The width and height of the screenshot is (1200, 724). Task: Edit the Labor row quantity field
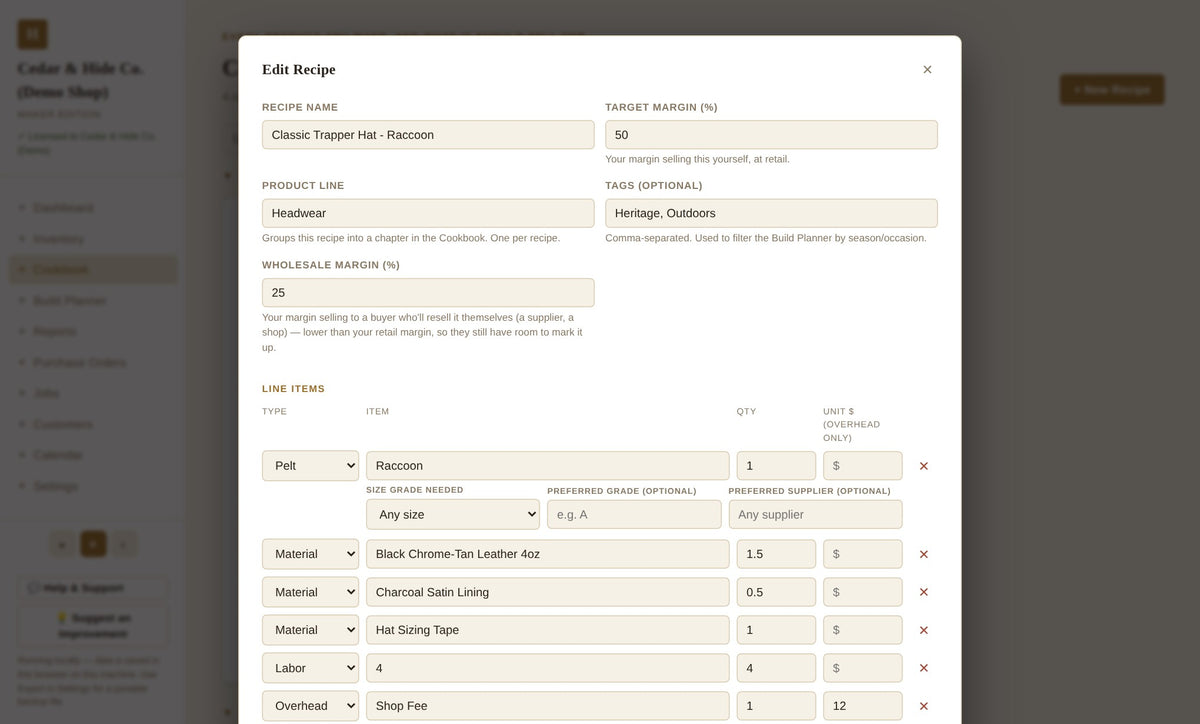click(776, 668)
